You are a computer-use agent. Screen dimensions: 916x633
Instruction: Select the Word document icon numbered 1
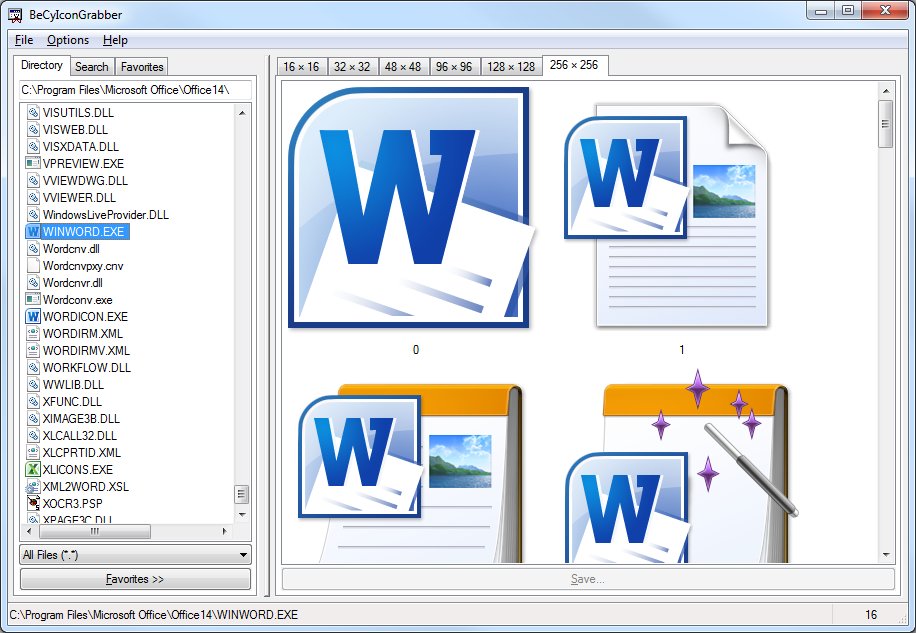click(x=666, y=215)
